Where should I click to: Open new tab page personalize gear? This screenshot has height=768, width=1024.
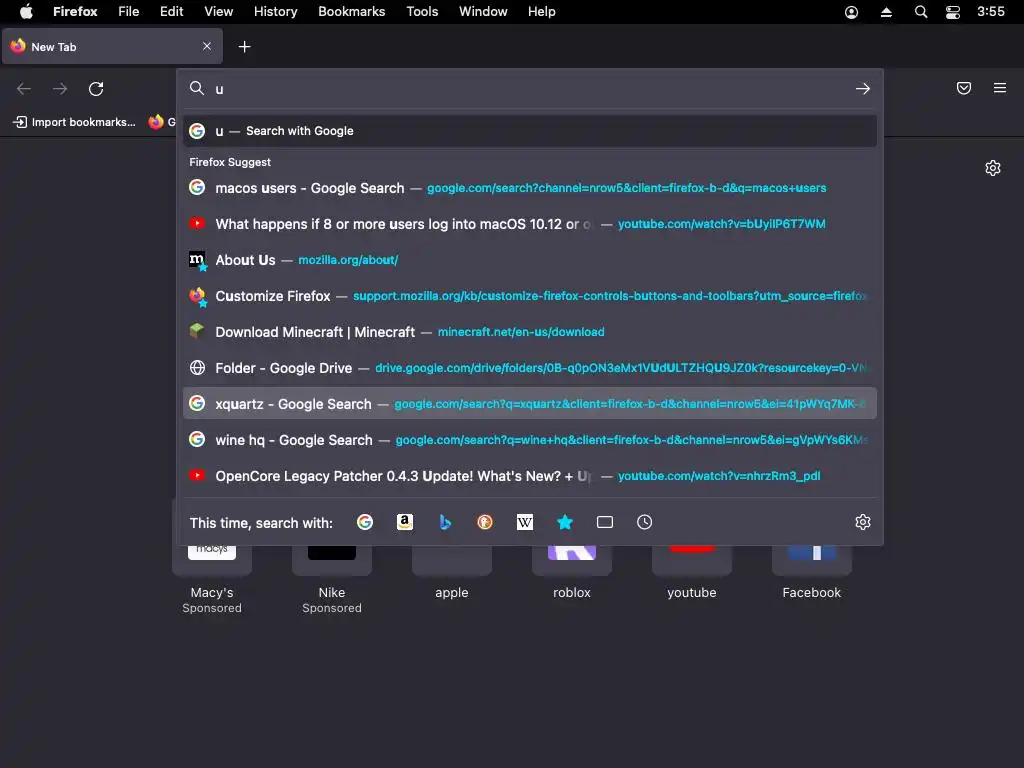pos(993,168)
